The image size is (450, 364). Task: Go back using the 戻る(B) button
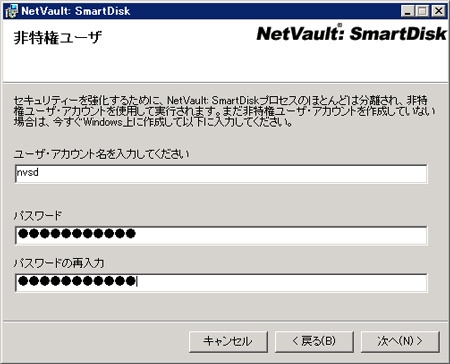pos(314,341)
